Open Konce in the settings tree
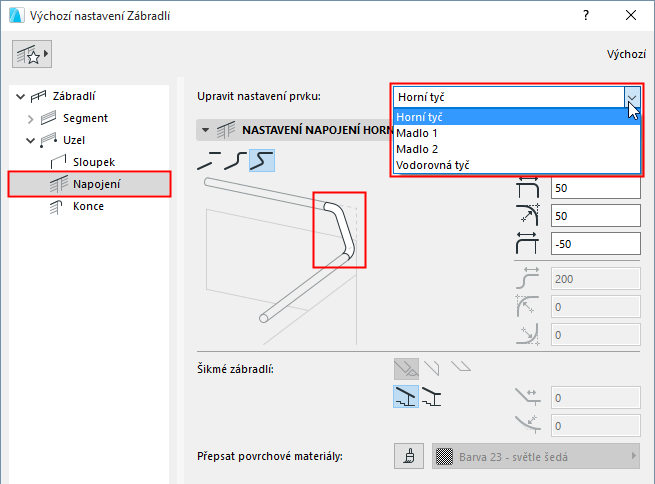Image resolution: width=655 pixels, height=484 pixels. pyautogui.click(x=88, y=206)
